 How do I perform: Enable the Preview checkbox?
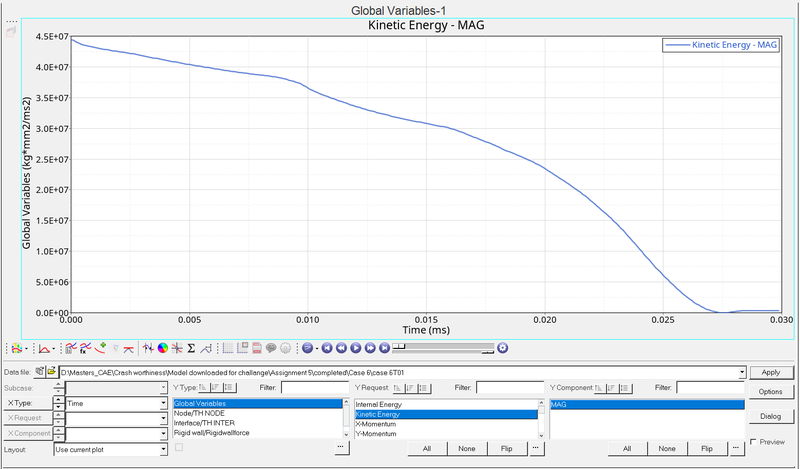[753, 441]
